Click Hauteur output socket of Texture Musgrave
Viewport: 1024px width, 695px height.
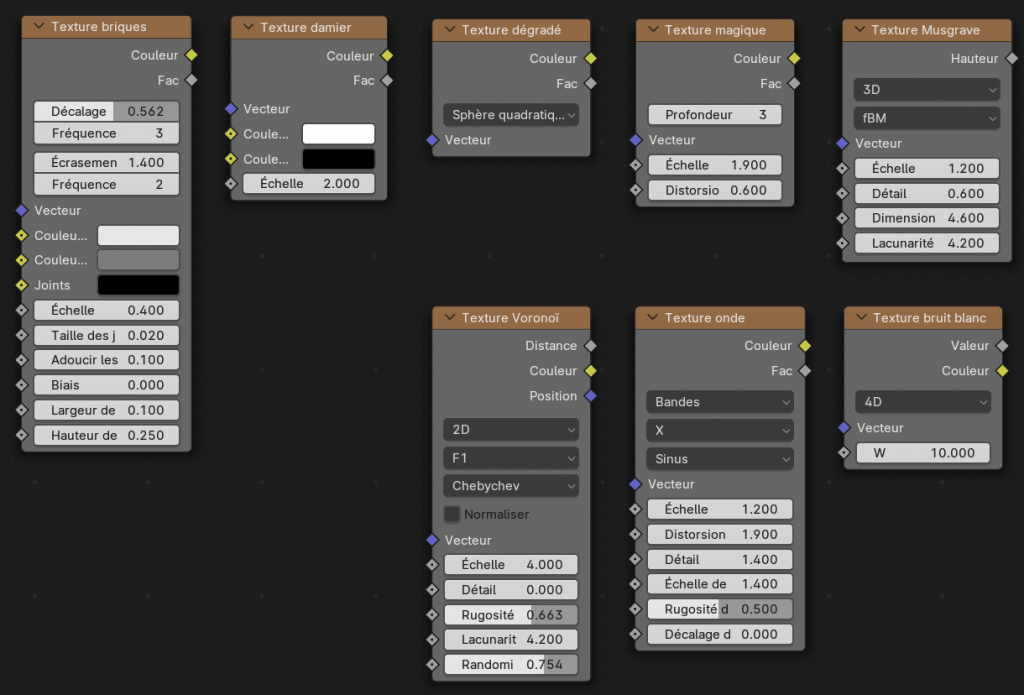tap(1010, 59)
